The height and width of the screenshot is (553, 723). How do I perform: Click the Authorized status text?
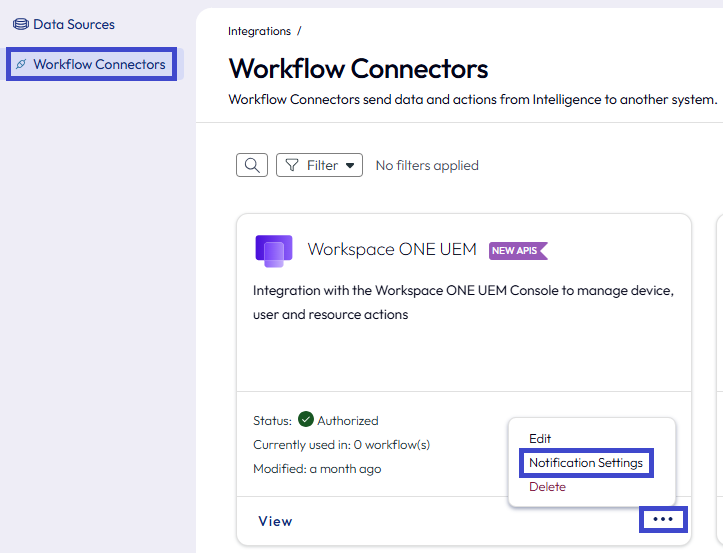348,421
